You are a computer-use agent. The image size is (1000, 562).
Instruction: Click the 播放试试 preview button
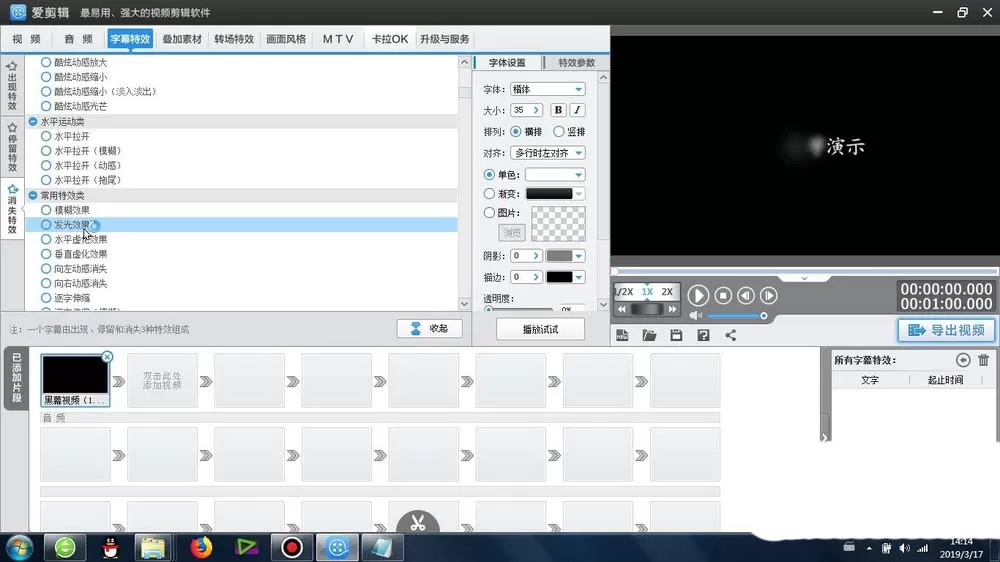(x=540, y=329)
